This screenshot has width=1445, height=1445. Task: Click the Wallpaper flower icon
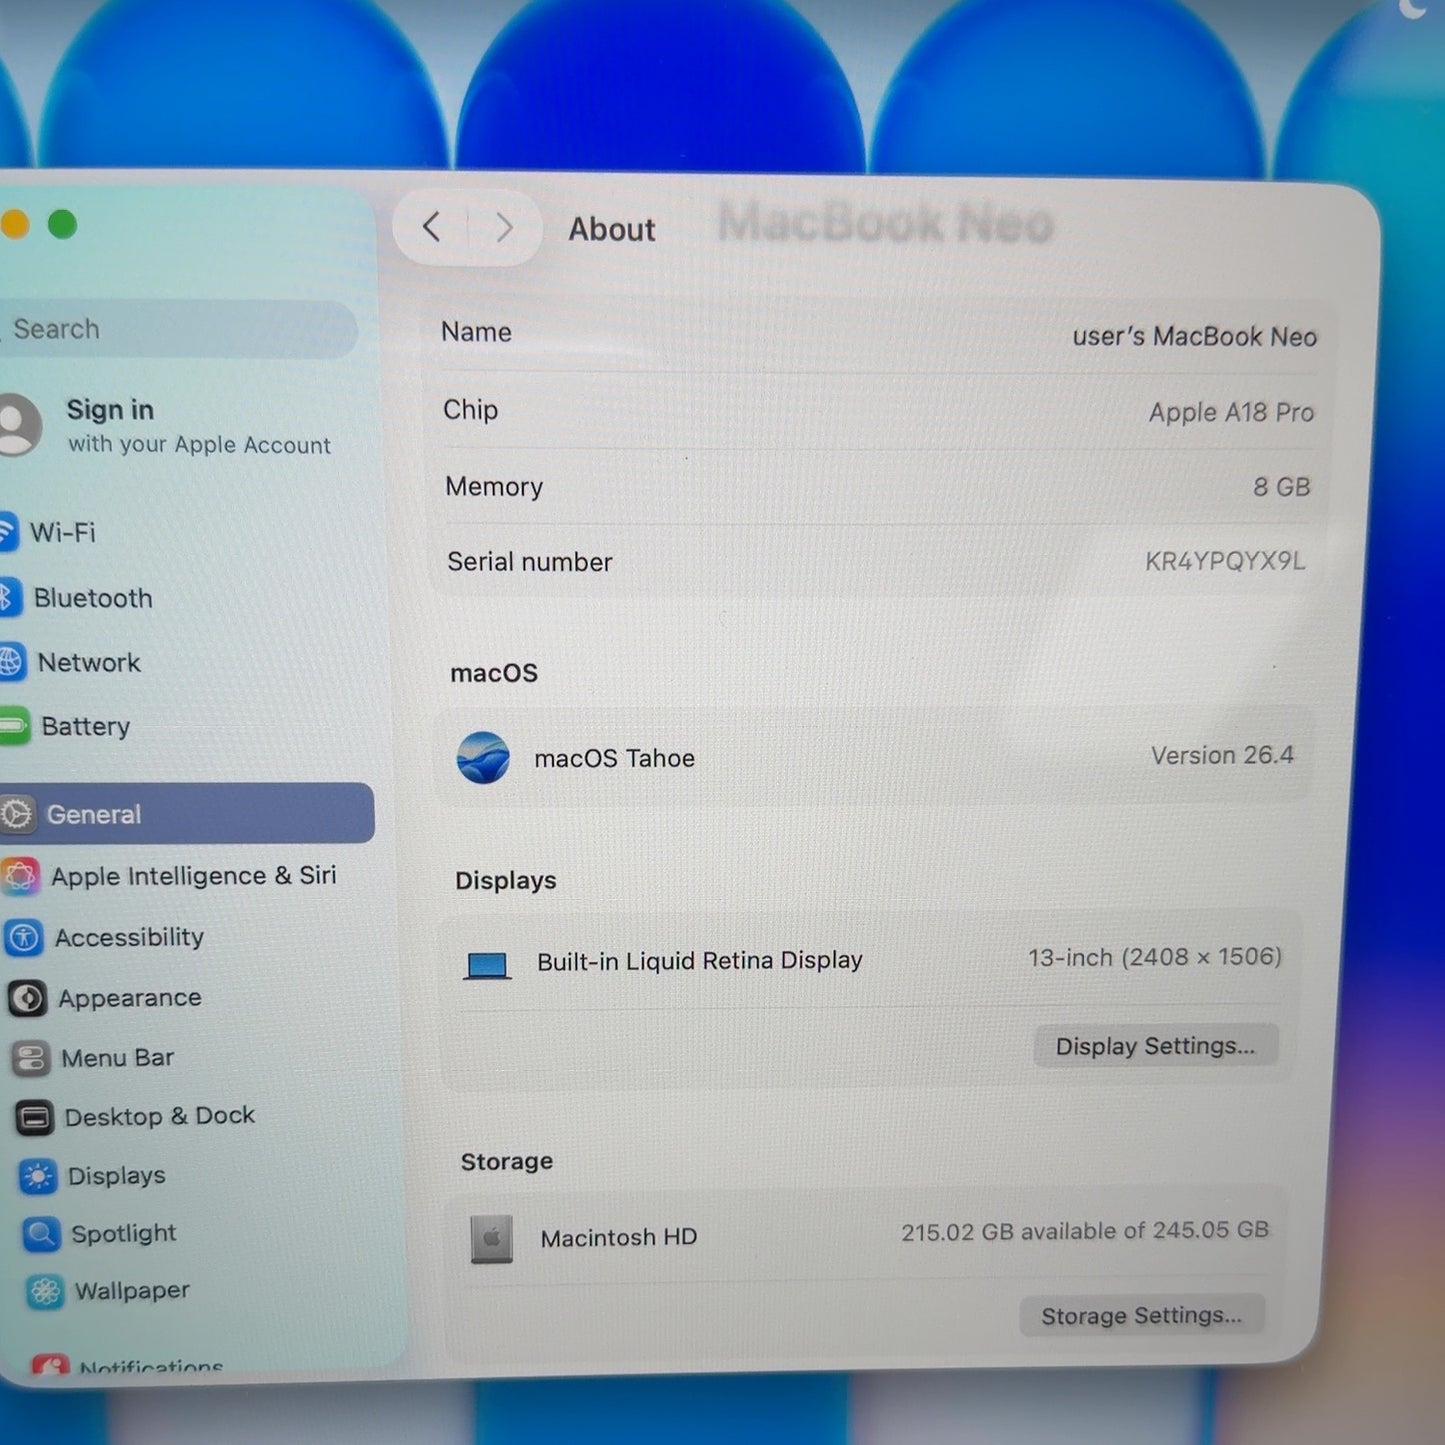pos(45,1291)
